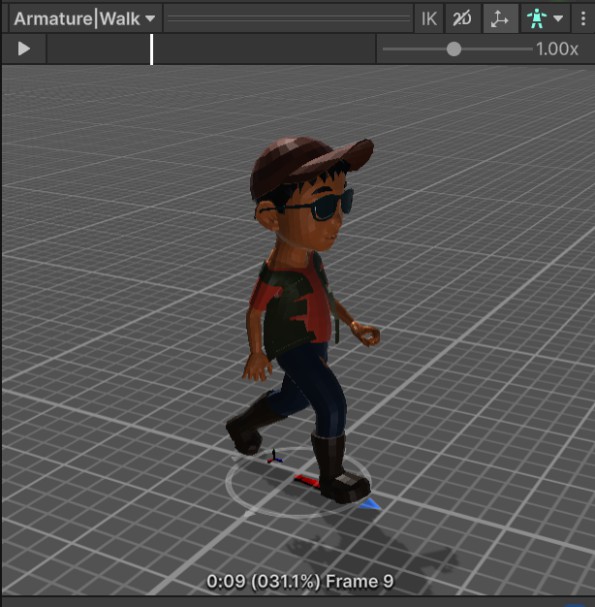This screenshot has width=595, height=607.
Task: Click the frame info text 0:09 Frame 9
Action: (x=300, y=581)
